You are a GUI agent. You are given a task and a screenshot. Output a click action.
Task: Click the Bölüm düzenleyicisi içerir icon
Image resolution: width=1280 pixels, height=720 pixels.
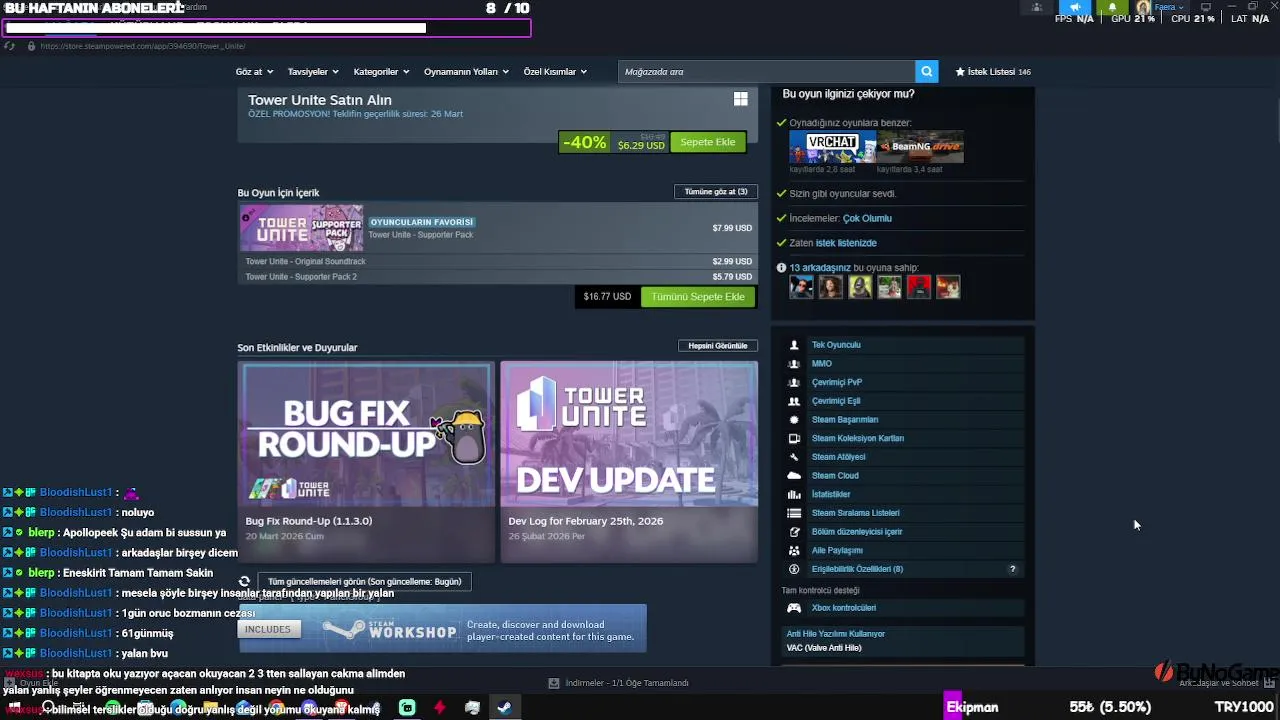[794, 532]
